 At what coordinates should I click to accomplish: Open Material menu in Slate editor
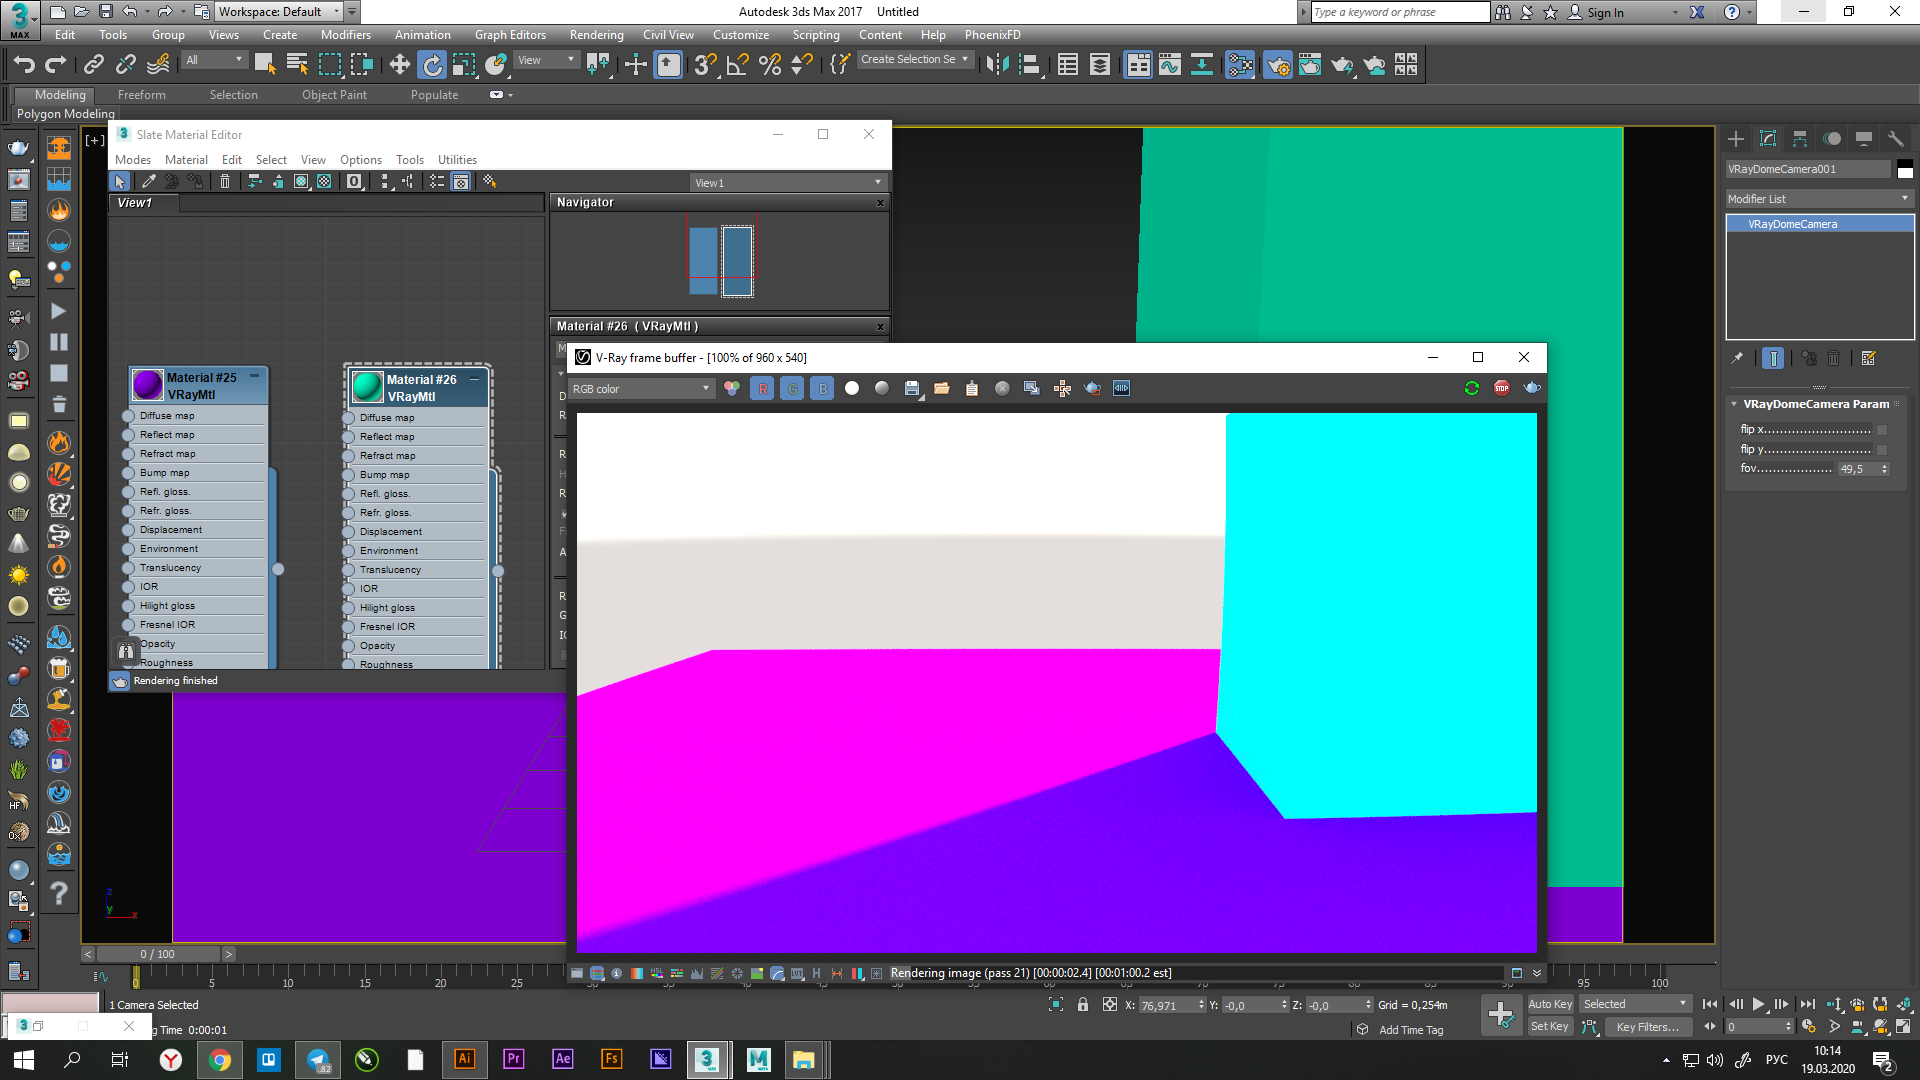pos(186,160)
